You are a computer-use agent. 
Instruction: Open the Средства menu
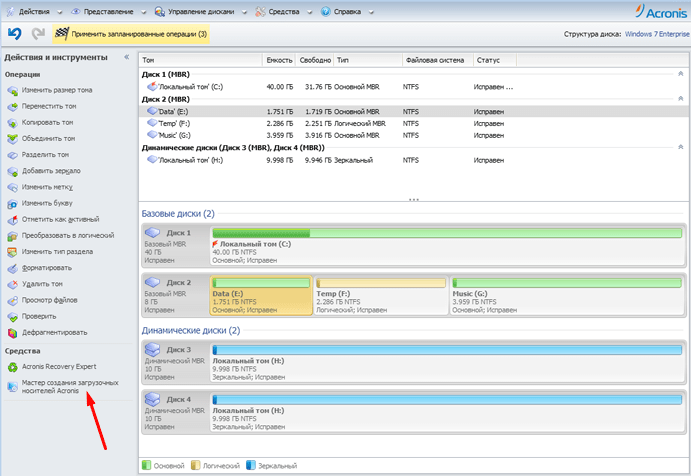[284, 12]
